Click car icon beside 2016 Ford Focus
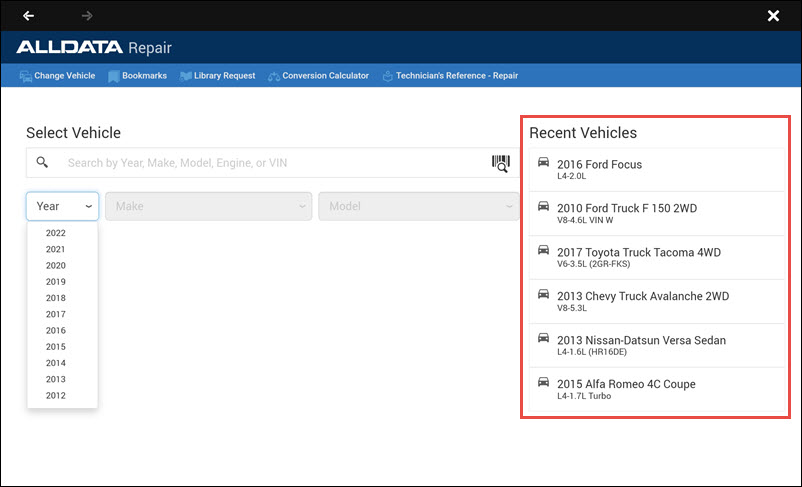Viewport: 802px width, 487px height. click(x=543, y=162)
